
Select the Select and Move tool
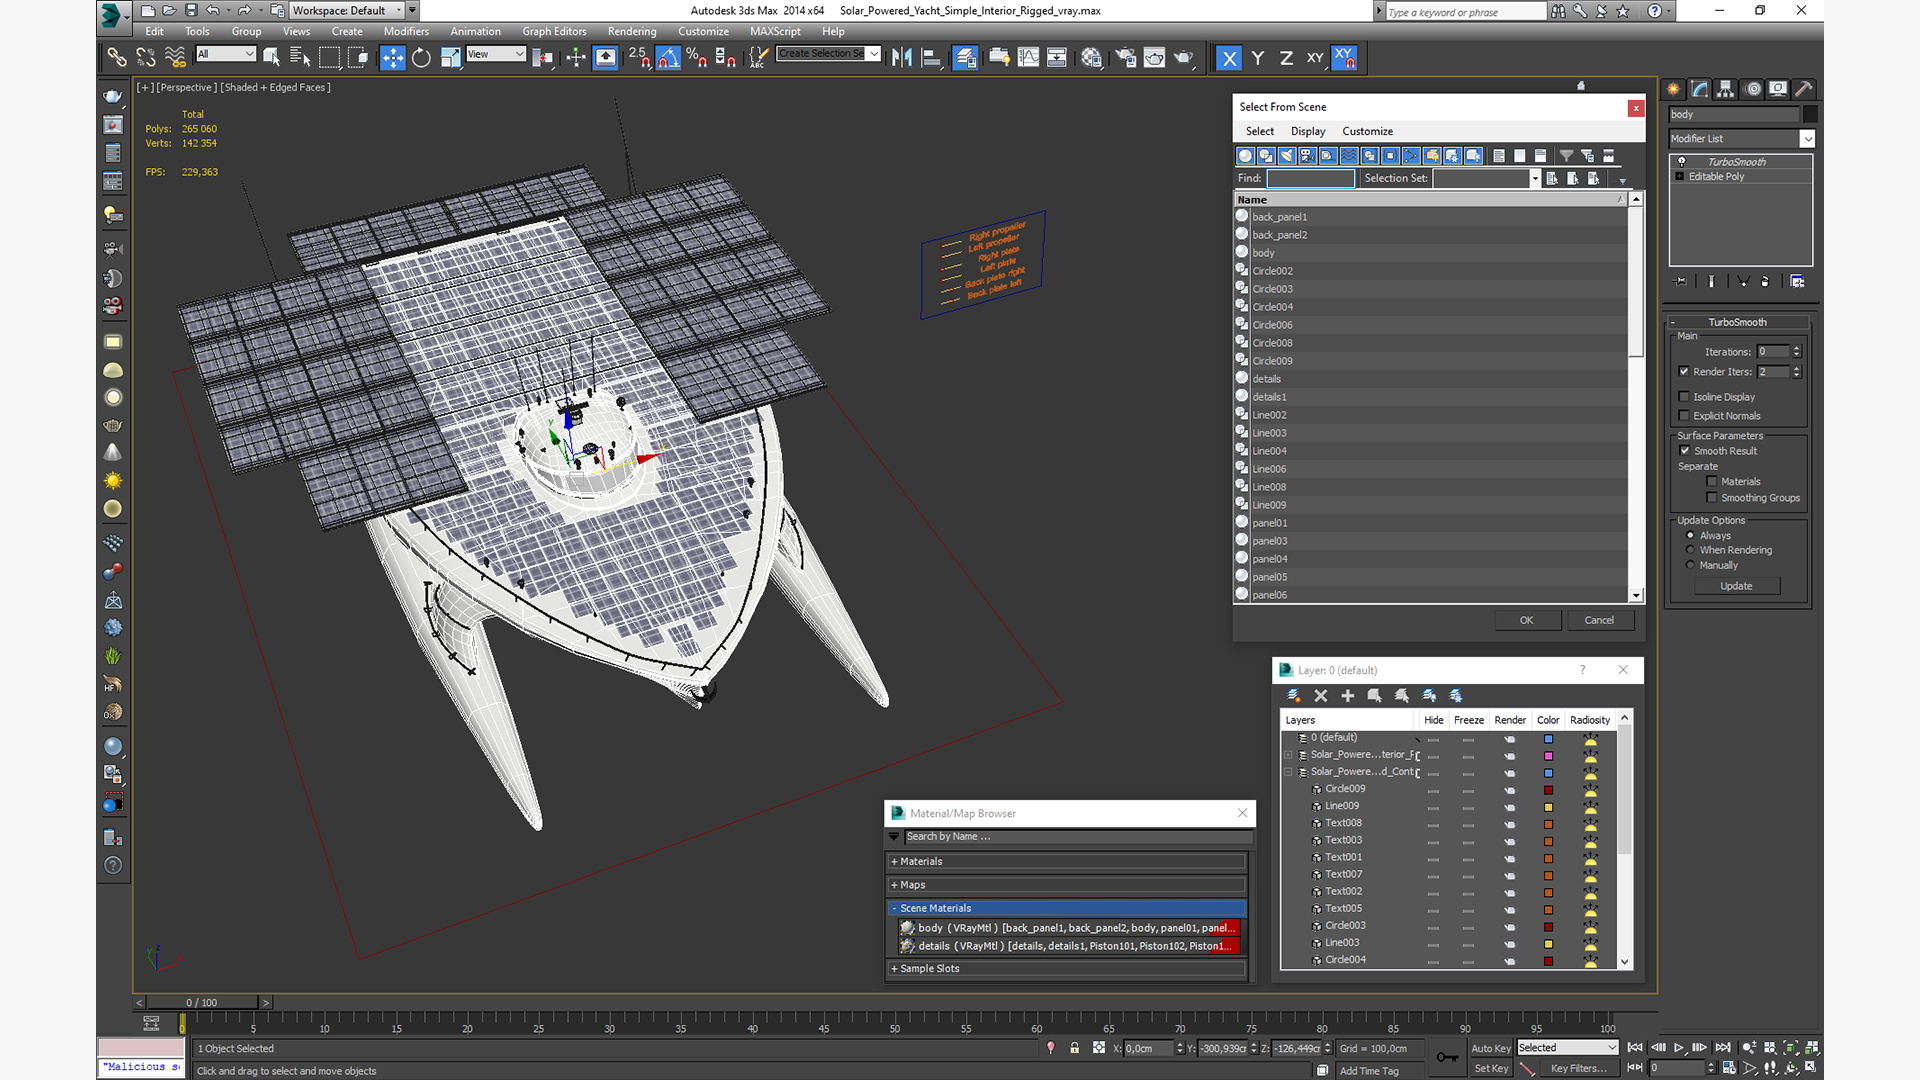click(392, 58)
